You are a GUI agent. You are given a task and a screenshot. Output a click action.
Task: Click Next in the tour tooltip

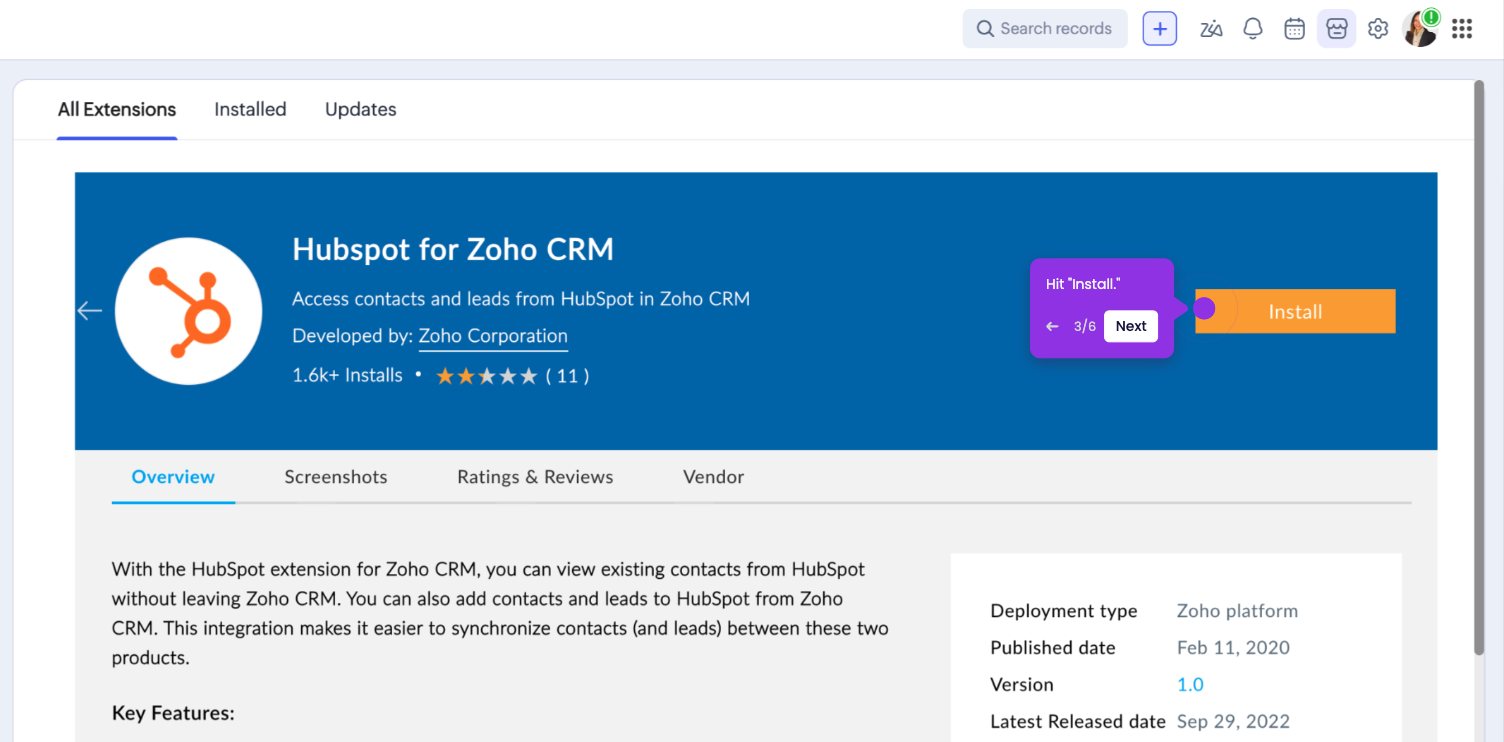coord(1131,326)
